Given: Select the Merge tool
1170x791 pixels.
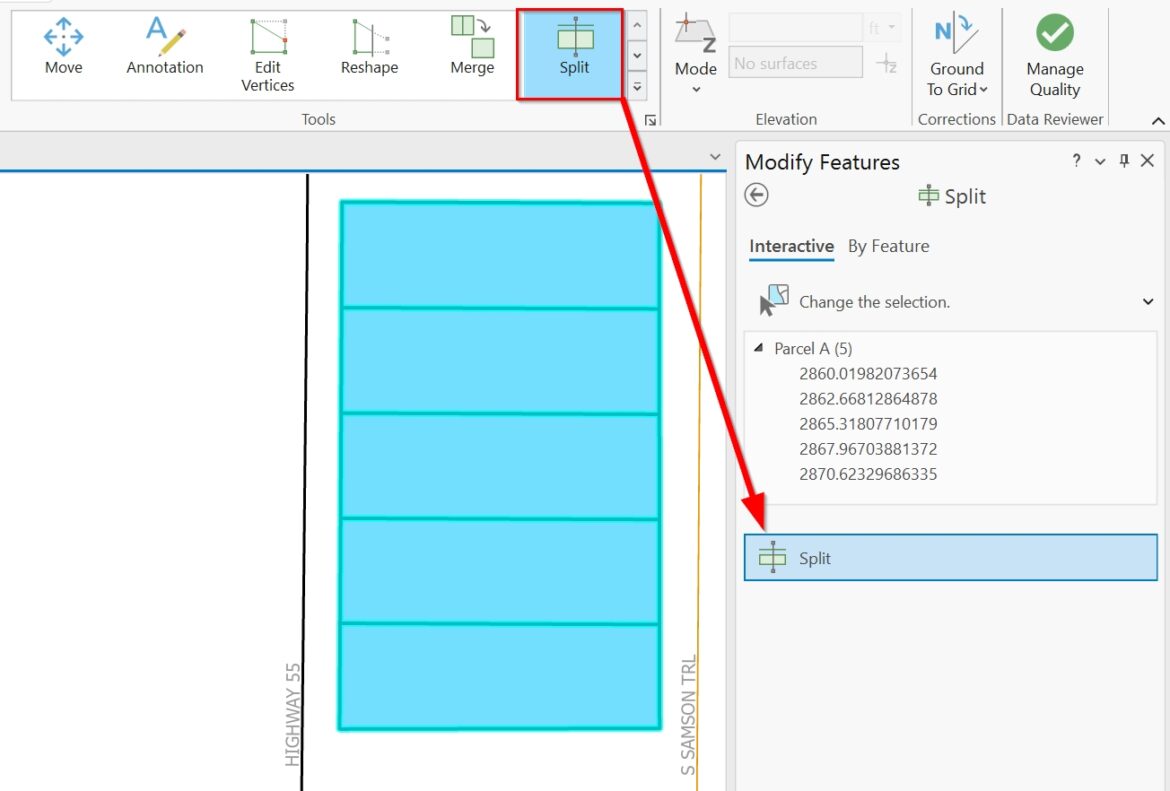Looking at the screenshot, I should coord(472,48).
